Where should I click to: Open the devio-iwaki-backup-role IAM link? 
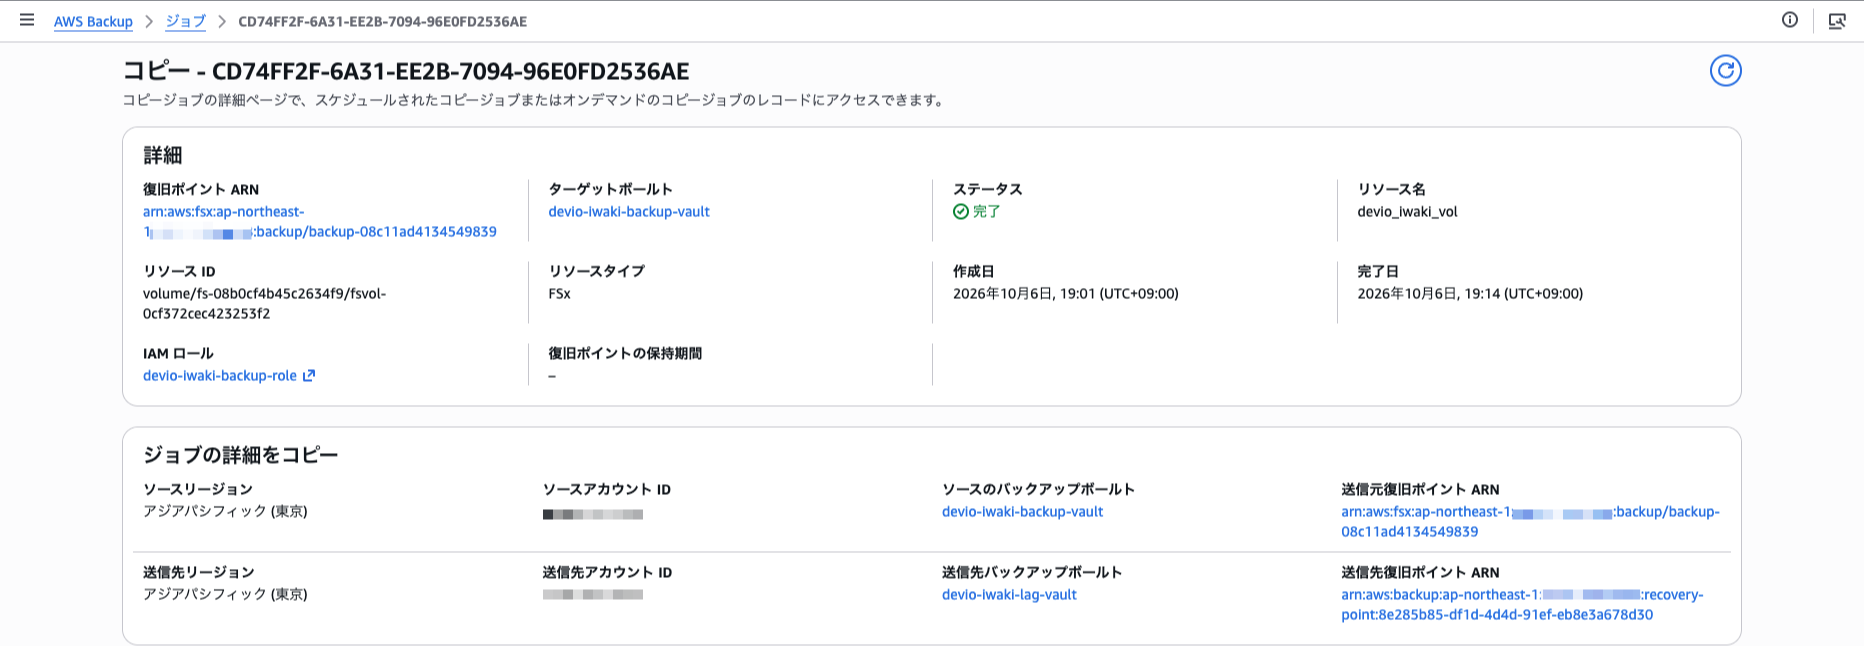[220, 376]
